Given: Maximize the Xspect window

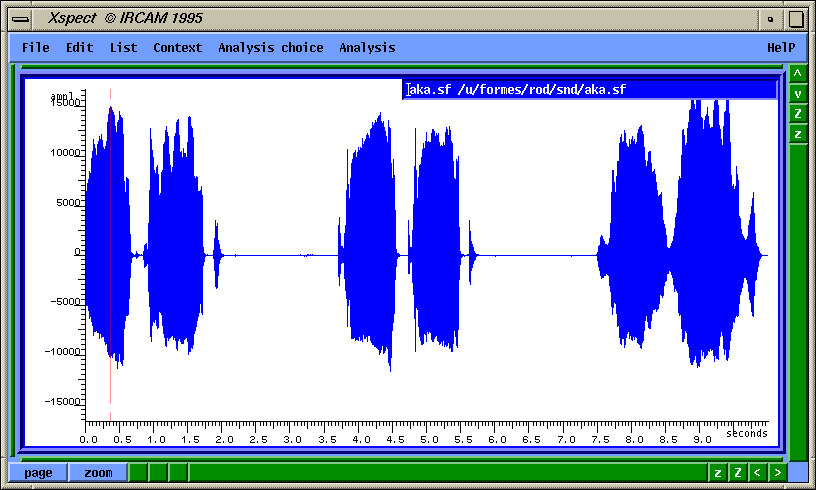Looking at the screenshot, I should (796, 19).
